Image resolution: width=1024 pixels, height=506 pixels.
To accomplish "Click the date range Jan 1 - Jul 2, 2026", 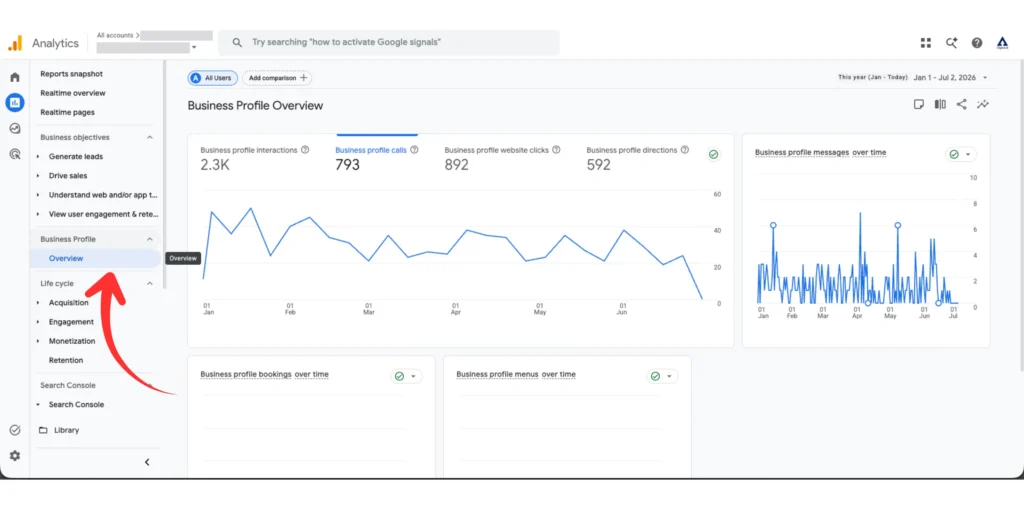I will click(x=944, y=78).
